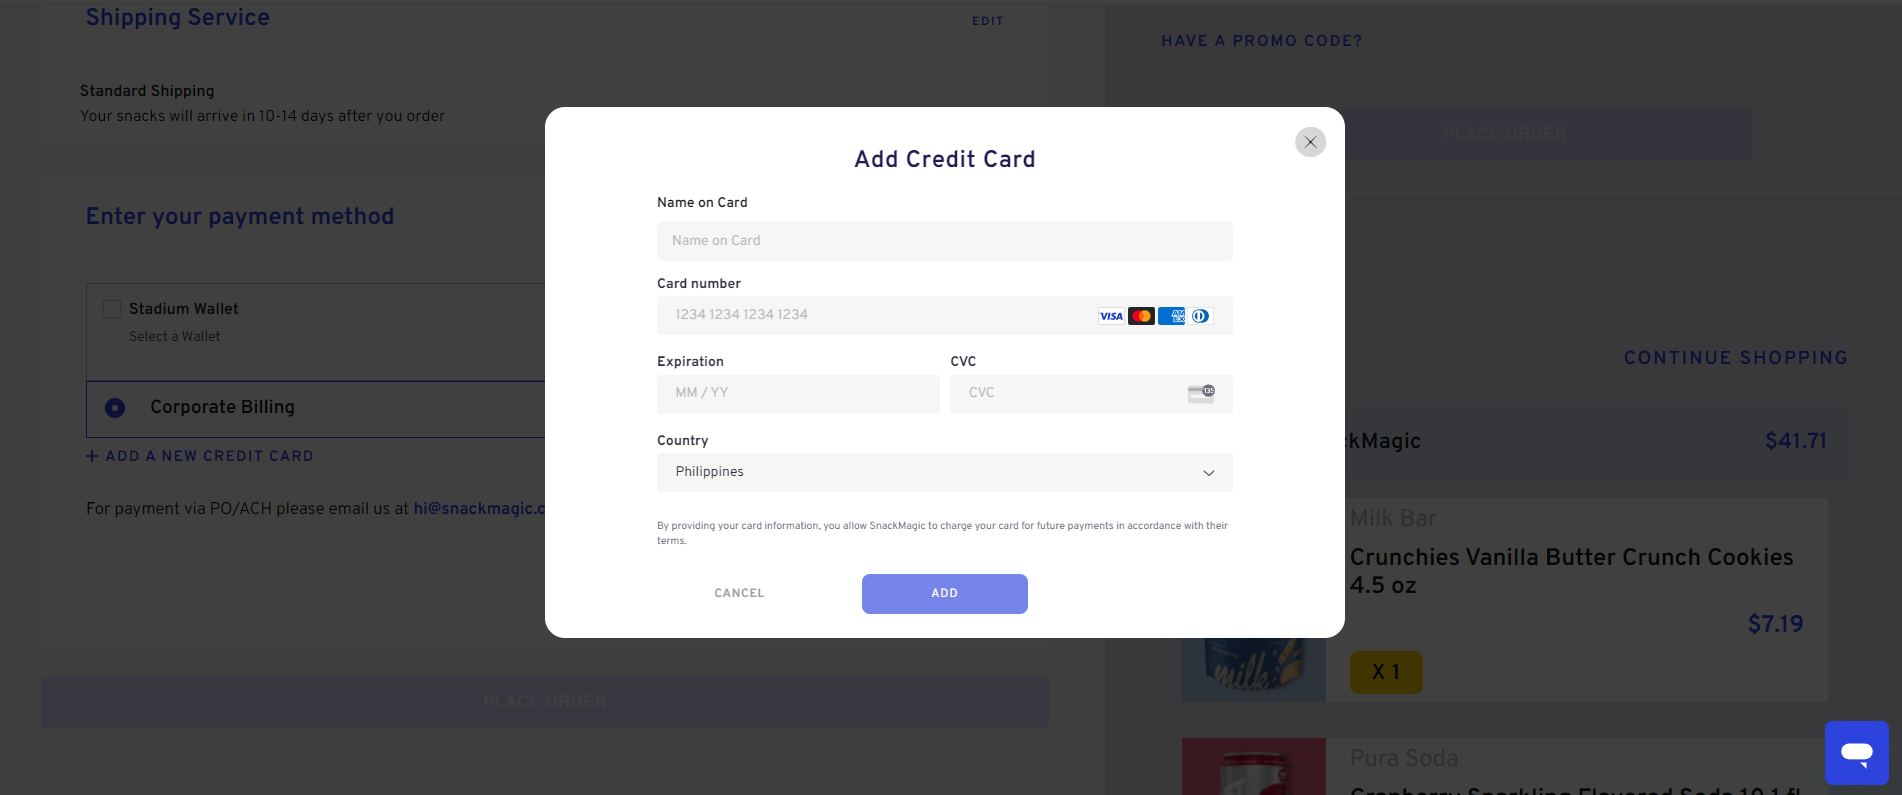Click the CVC card hint icon
This screenshot has width=1902, height=795.
click(x=1201, y=393)
